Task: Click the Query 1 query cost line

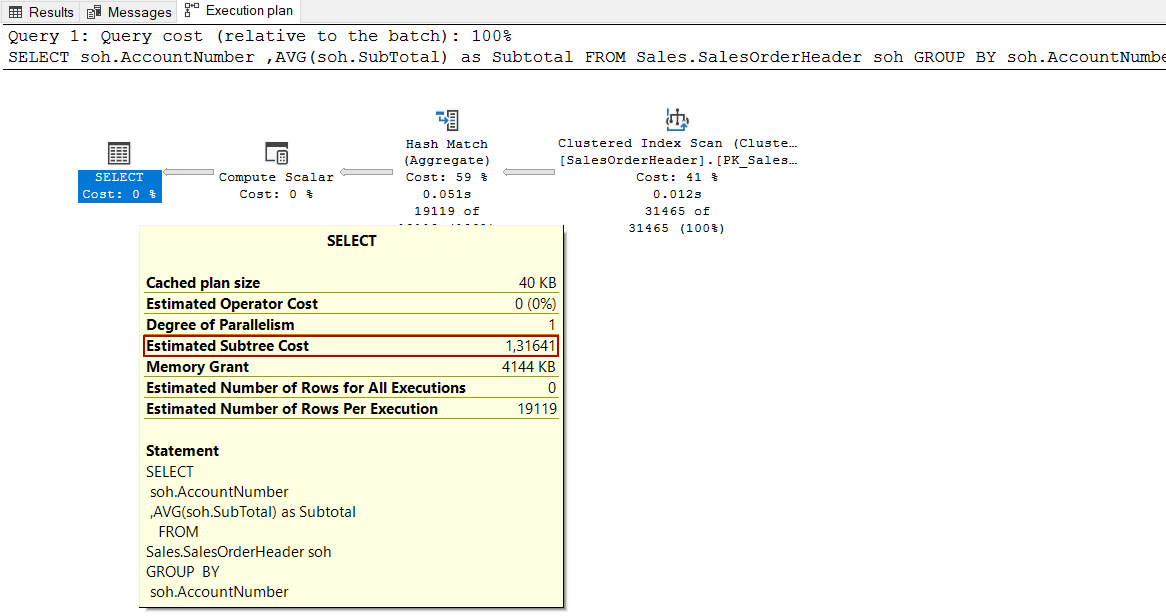Action: pos(260,36)
